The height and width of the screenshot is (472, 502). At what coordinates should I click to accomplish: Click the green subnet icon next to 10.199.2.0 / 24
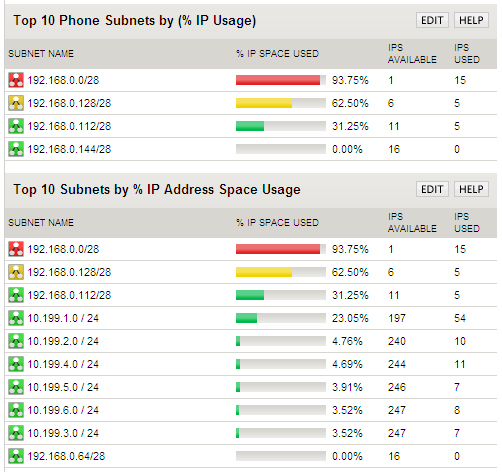[16, 341]
